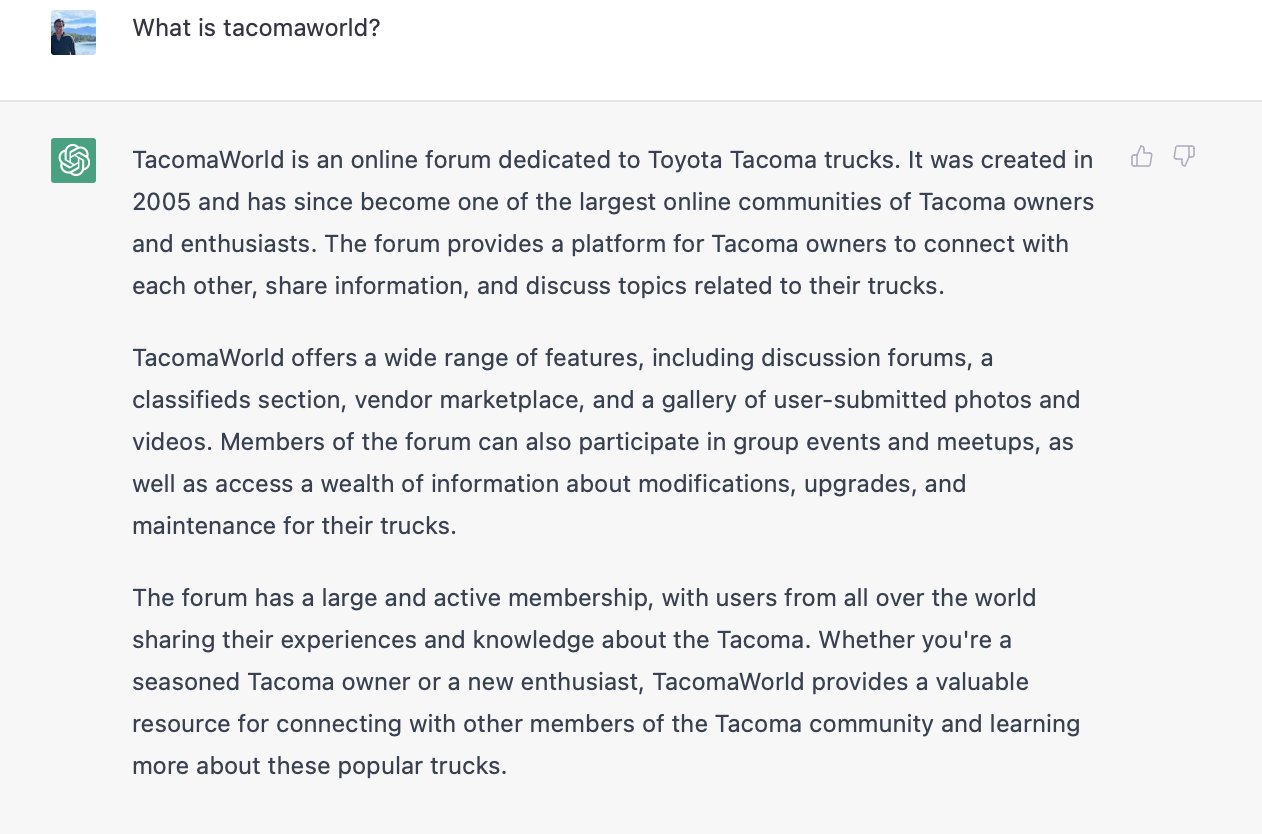Click "TacomaWorld offers a wide range" sentence start
Image resolution: width=1262 pixels, height=834 pixels.
(288, 358)
